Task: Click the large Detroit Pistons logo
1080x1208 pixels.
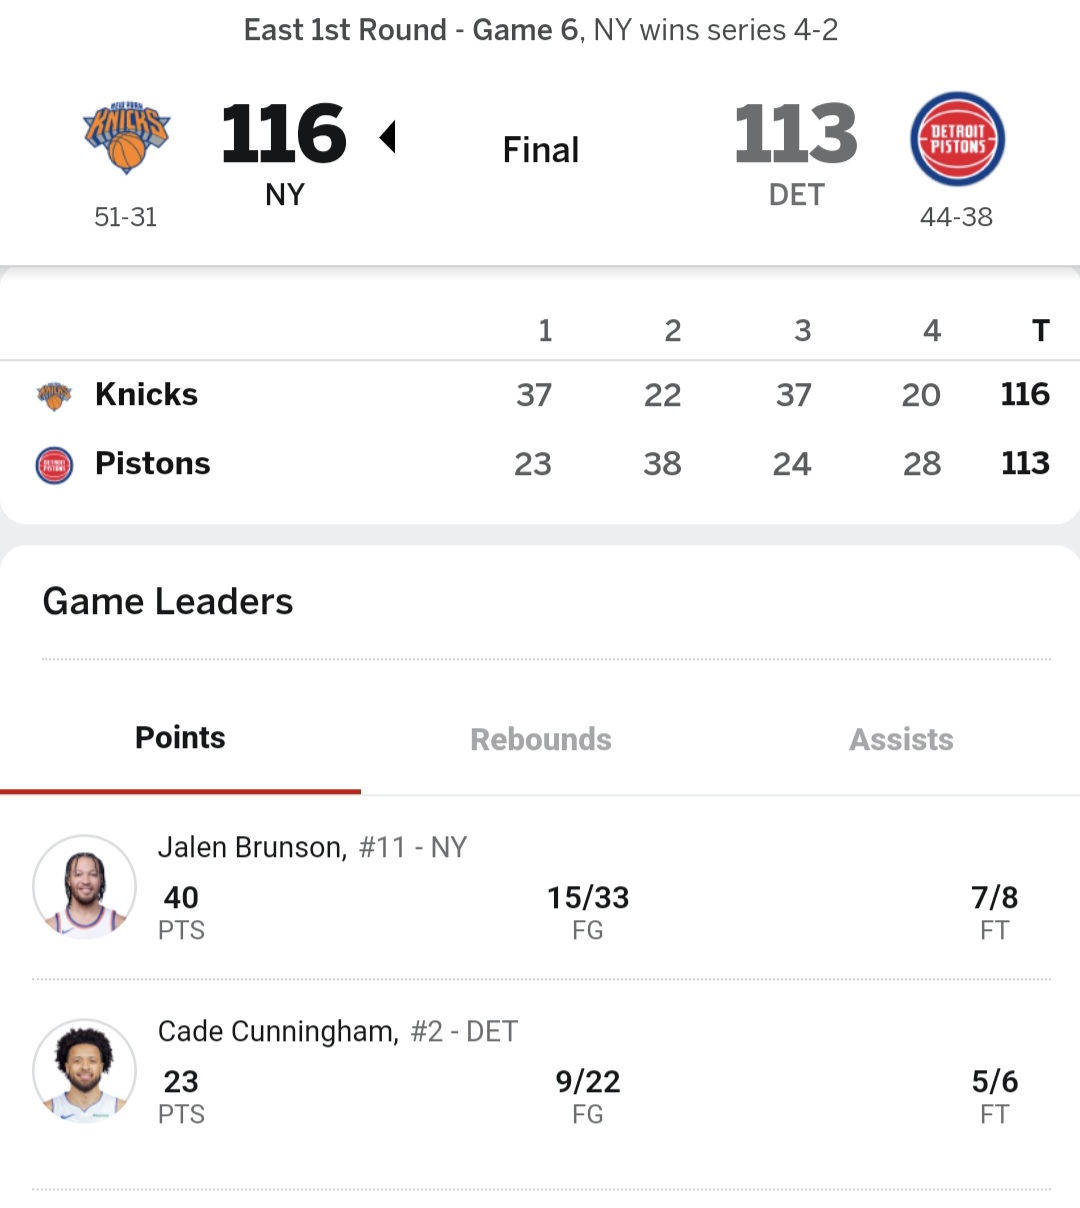Action: point(957,139)
